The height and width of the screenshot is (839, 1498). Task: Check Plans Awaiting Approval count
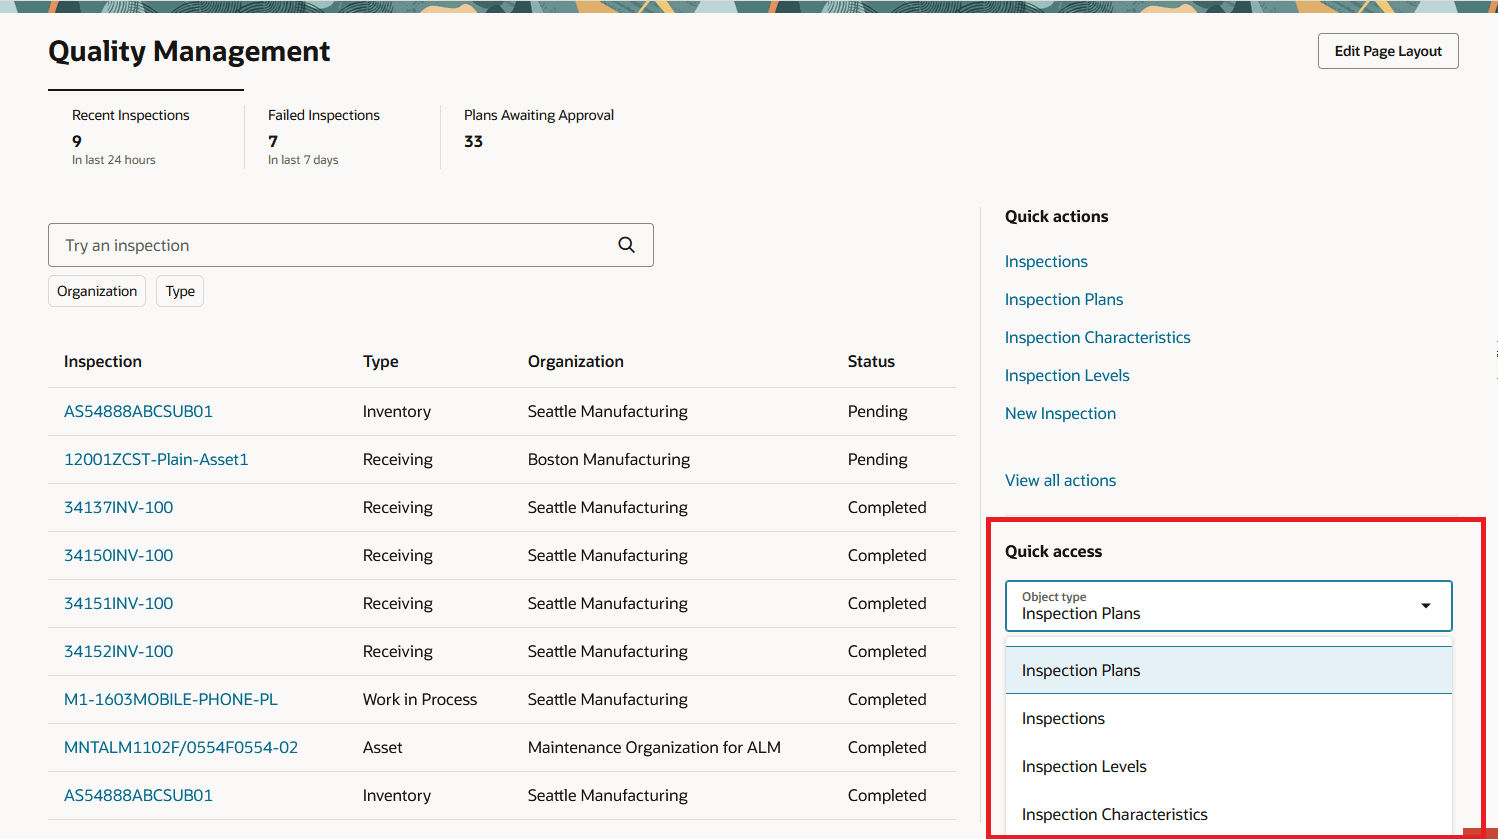(x=538, y=130)
